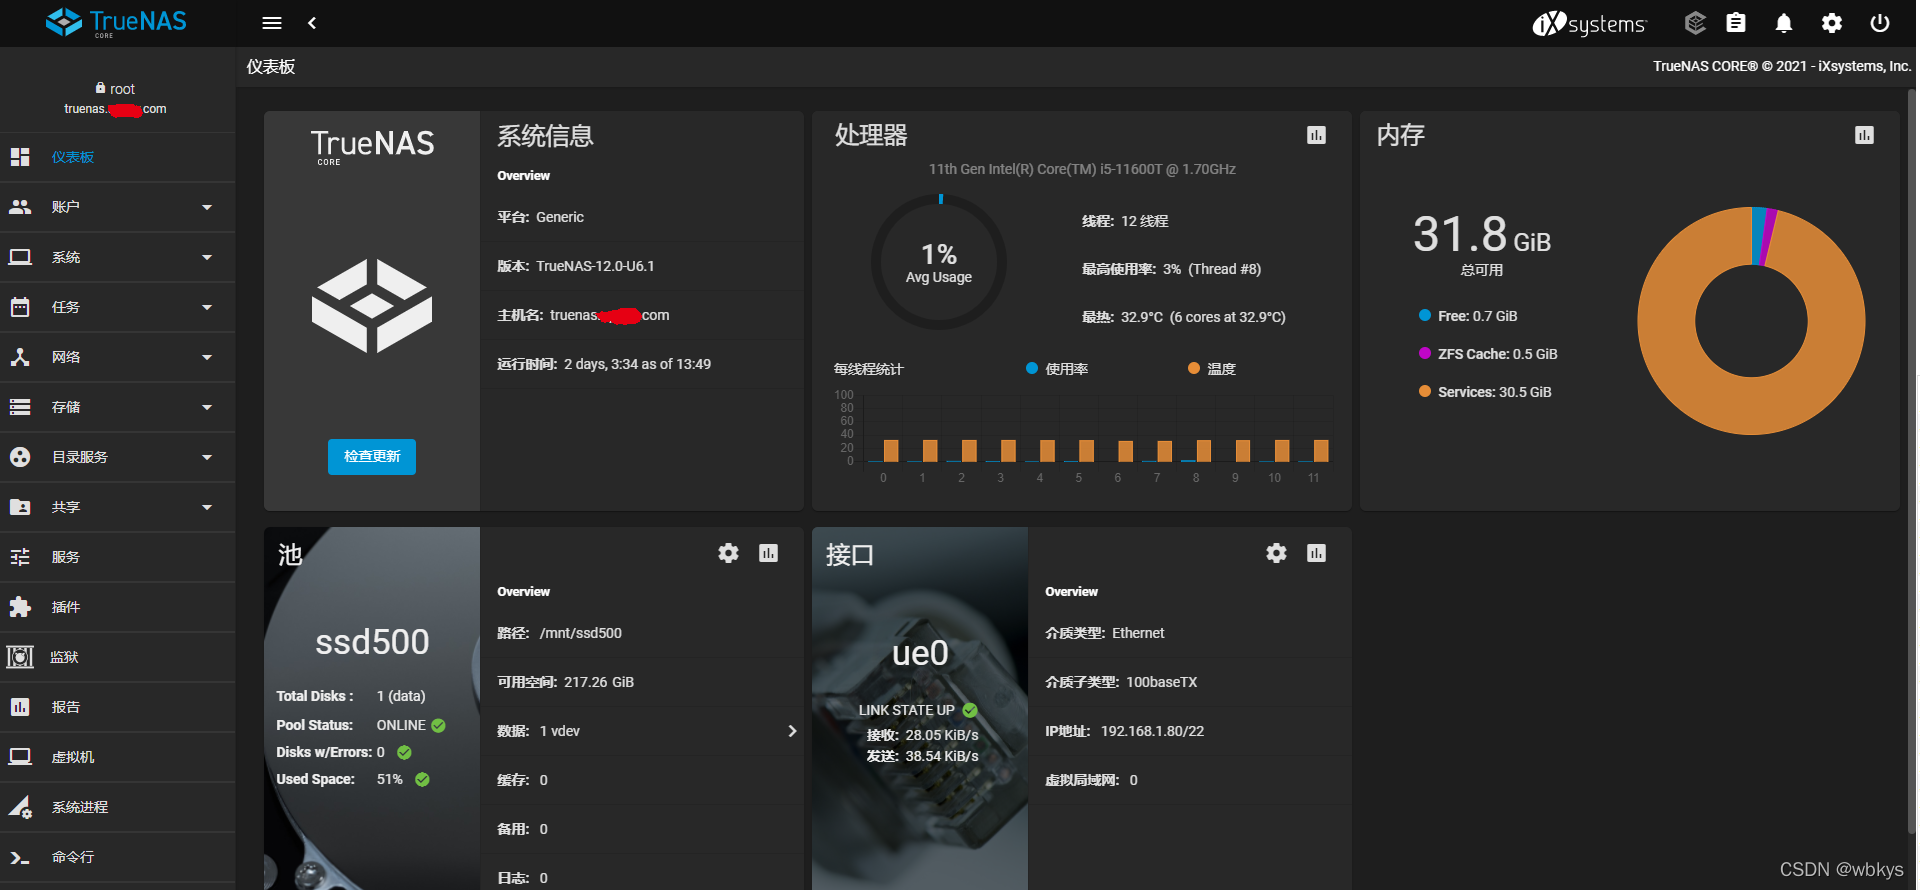1920x890 pixels.
Task: Click the TrueNAS-12.0-U6.1 version text
Action: coord(595,266)
